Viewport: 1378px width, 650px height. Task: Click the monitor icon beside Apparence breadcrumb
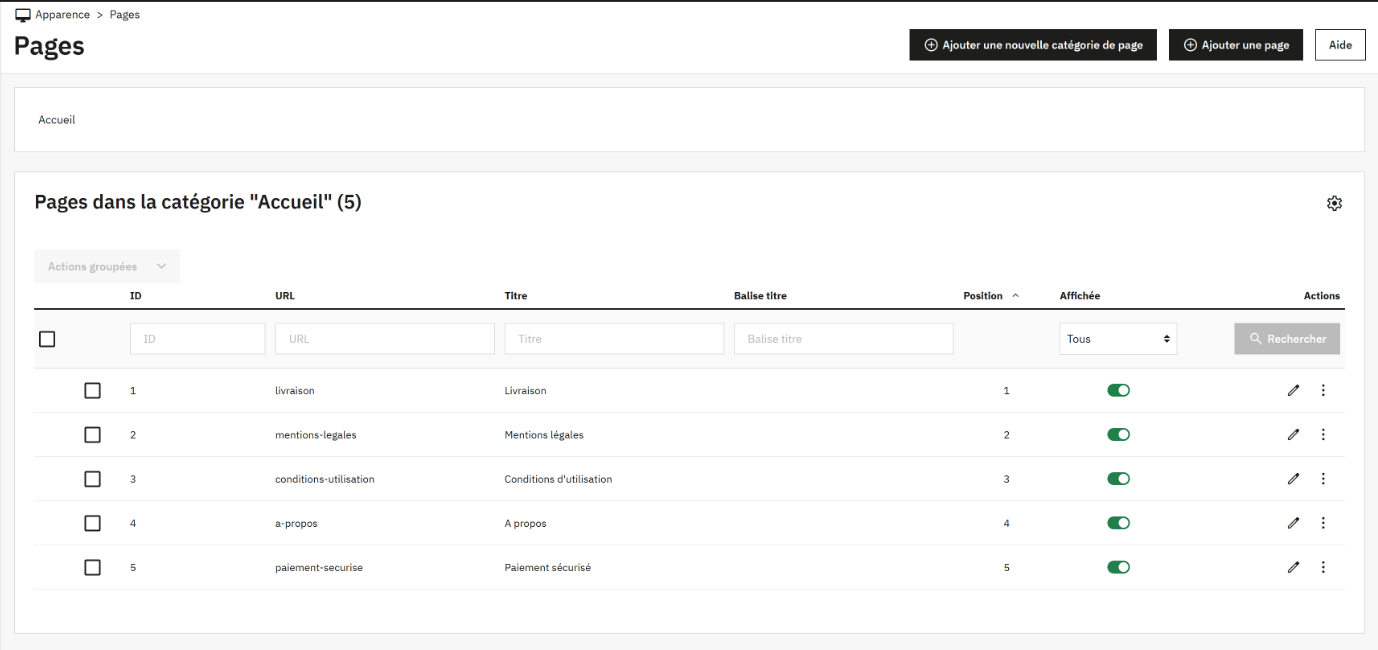tap(23, 15)
